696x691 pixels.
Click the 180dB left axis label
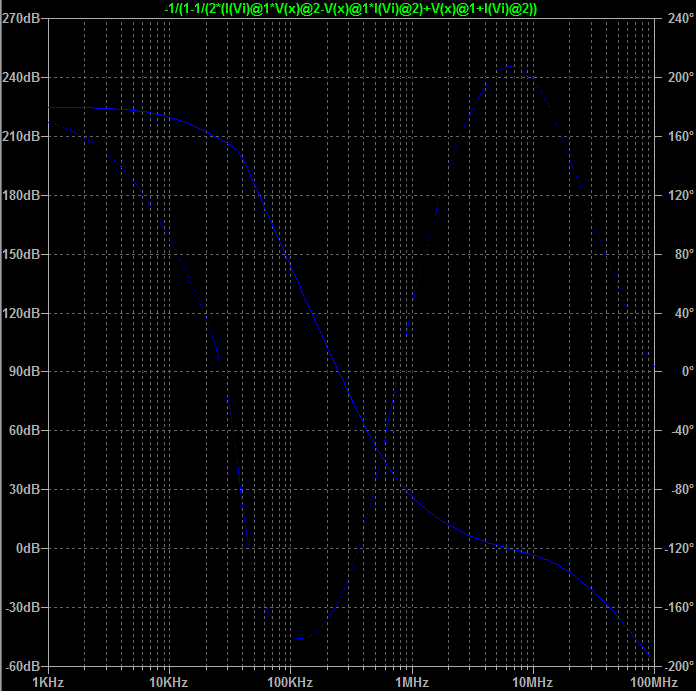[x=21, y=195]
